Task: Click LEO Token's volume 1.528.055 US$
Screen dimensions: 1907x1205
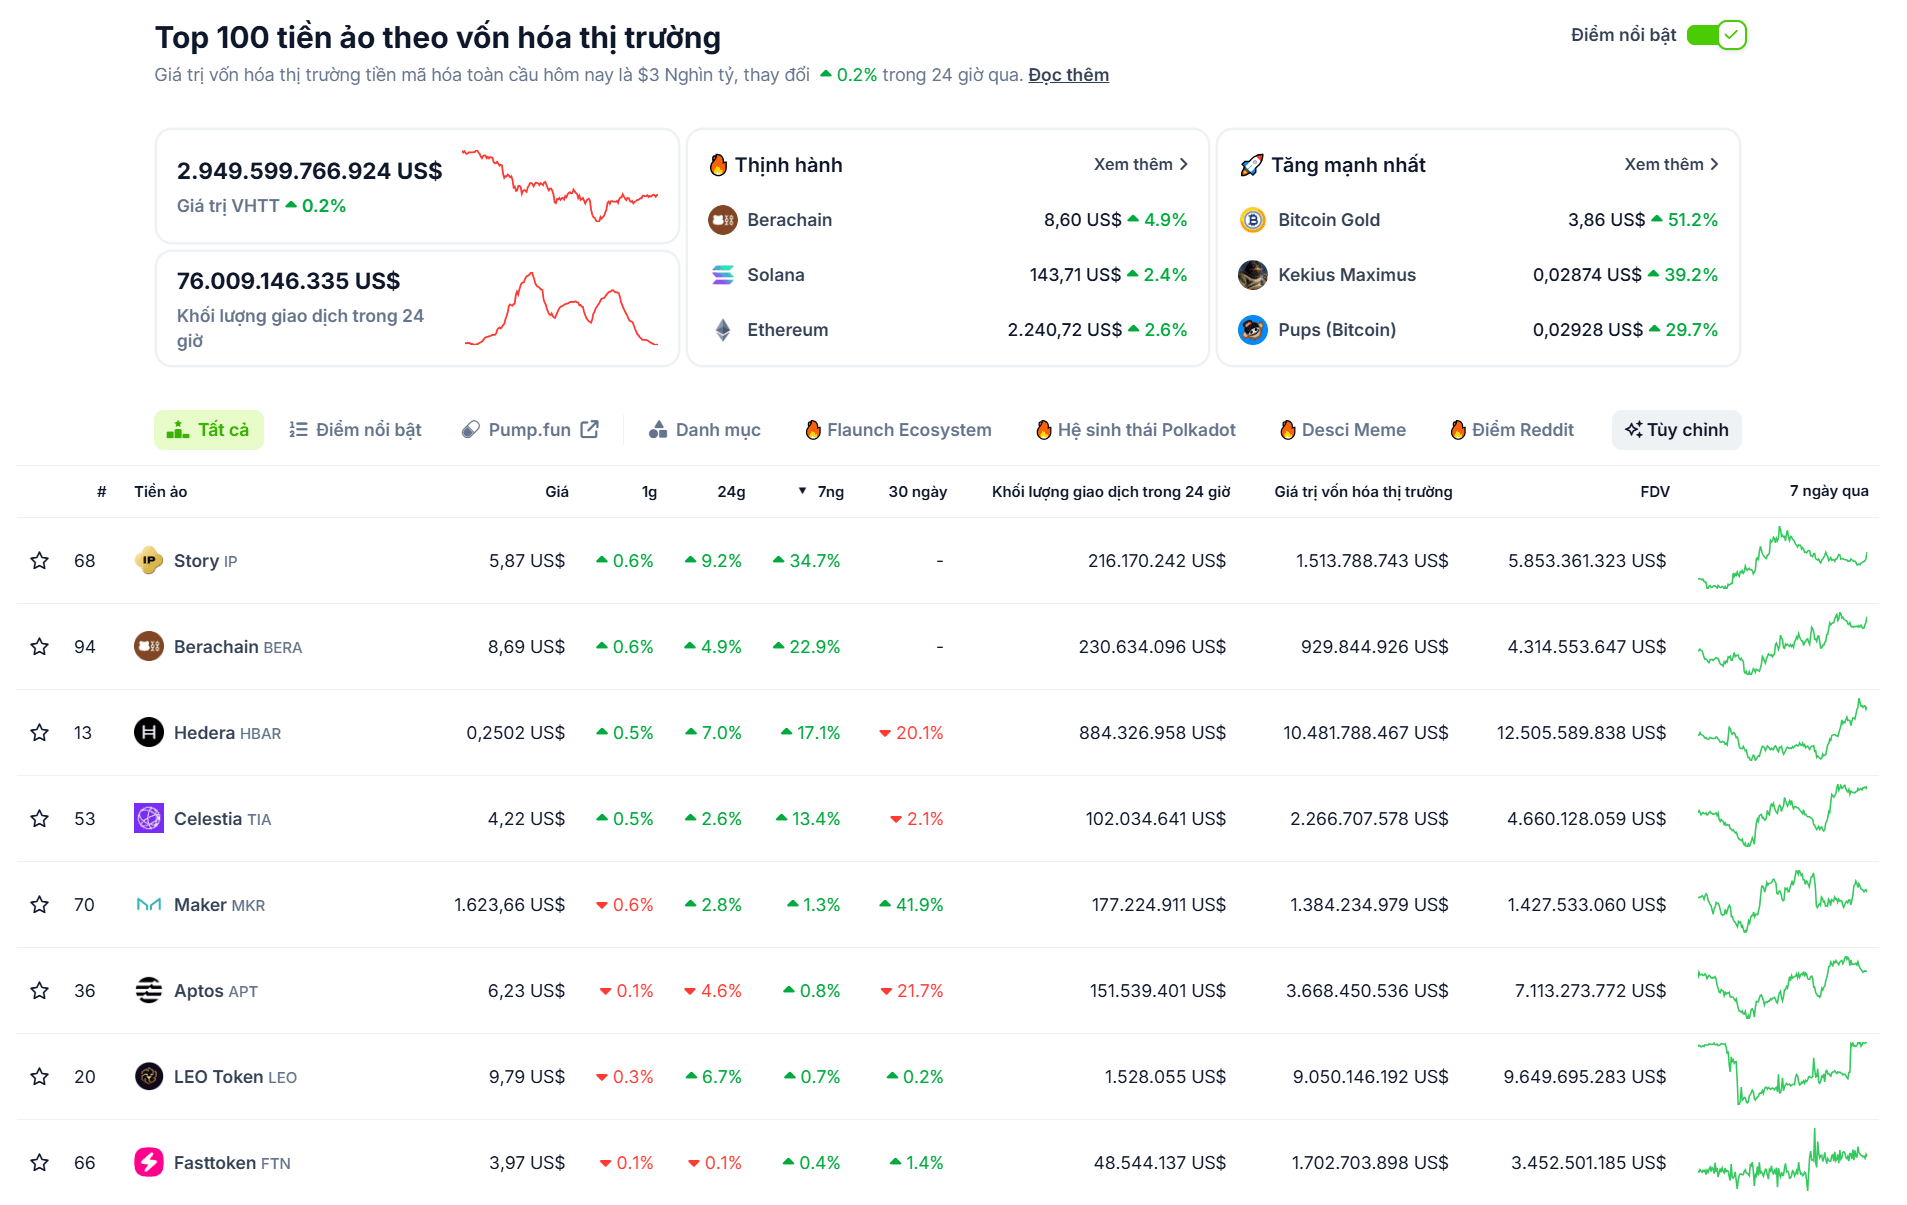Action: pos(1165,1077)
